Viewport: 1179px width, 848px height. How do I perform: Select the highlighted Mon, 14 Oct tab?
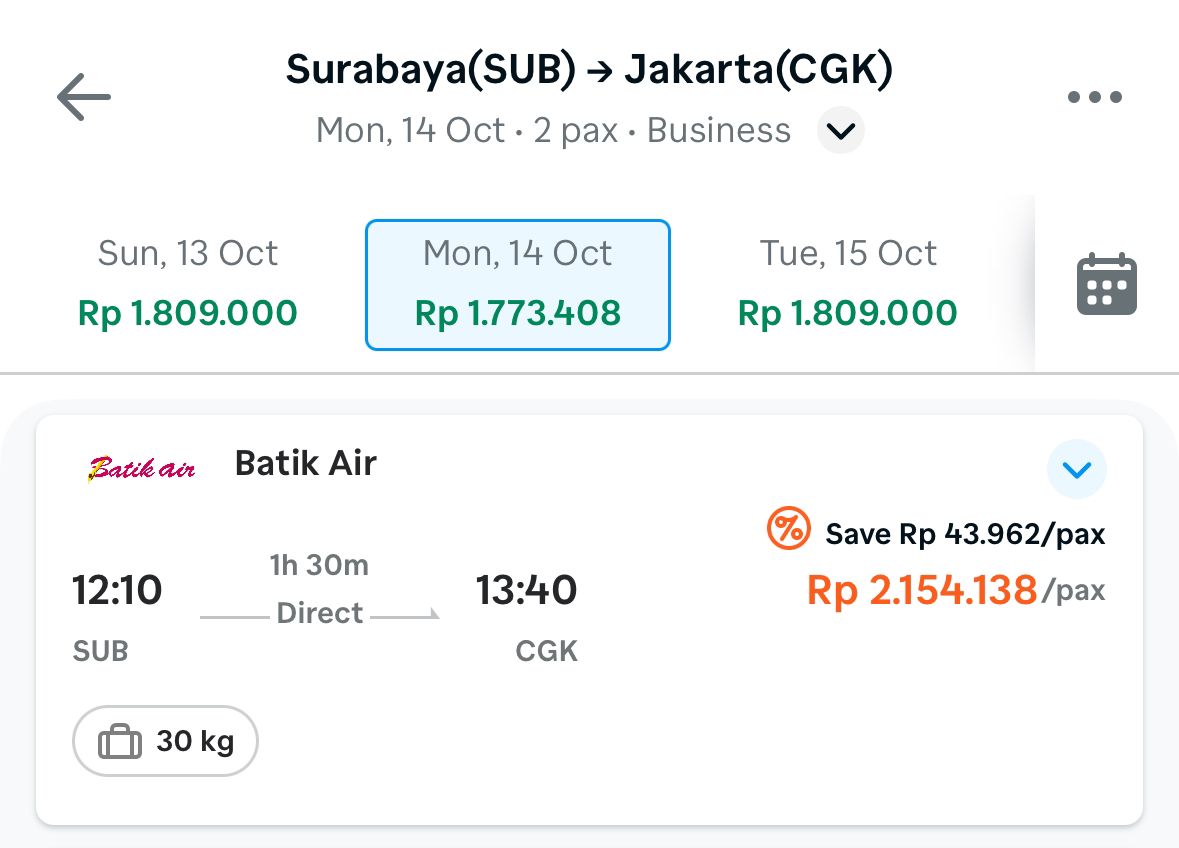[x=518, y=284]
